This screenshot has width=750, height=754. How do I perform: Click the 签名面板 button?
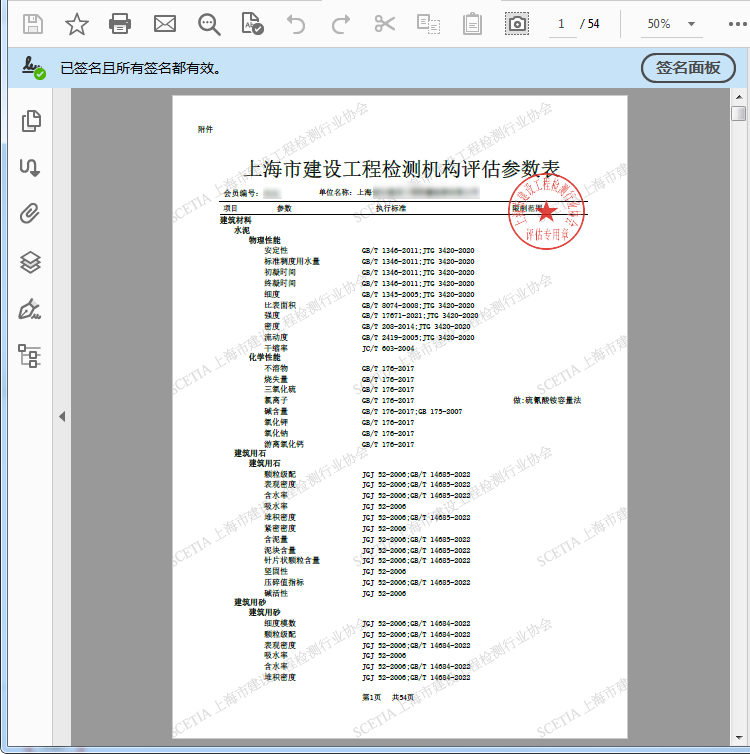[x=688, y=68]
